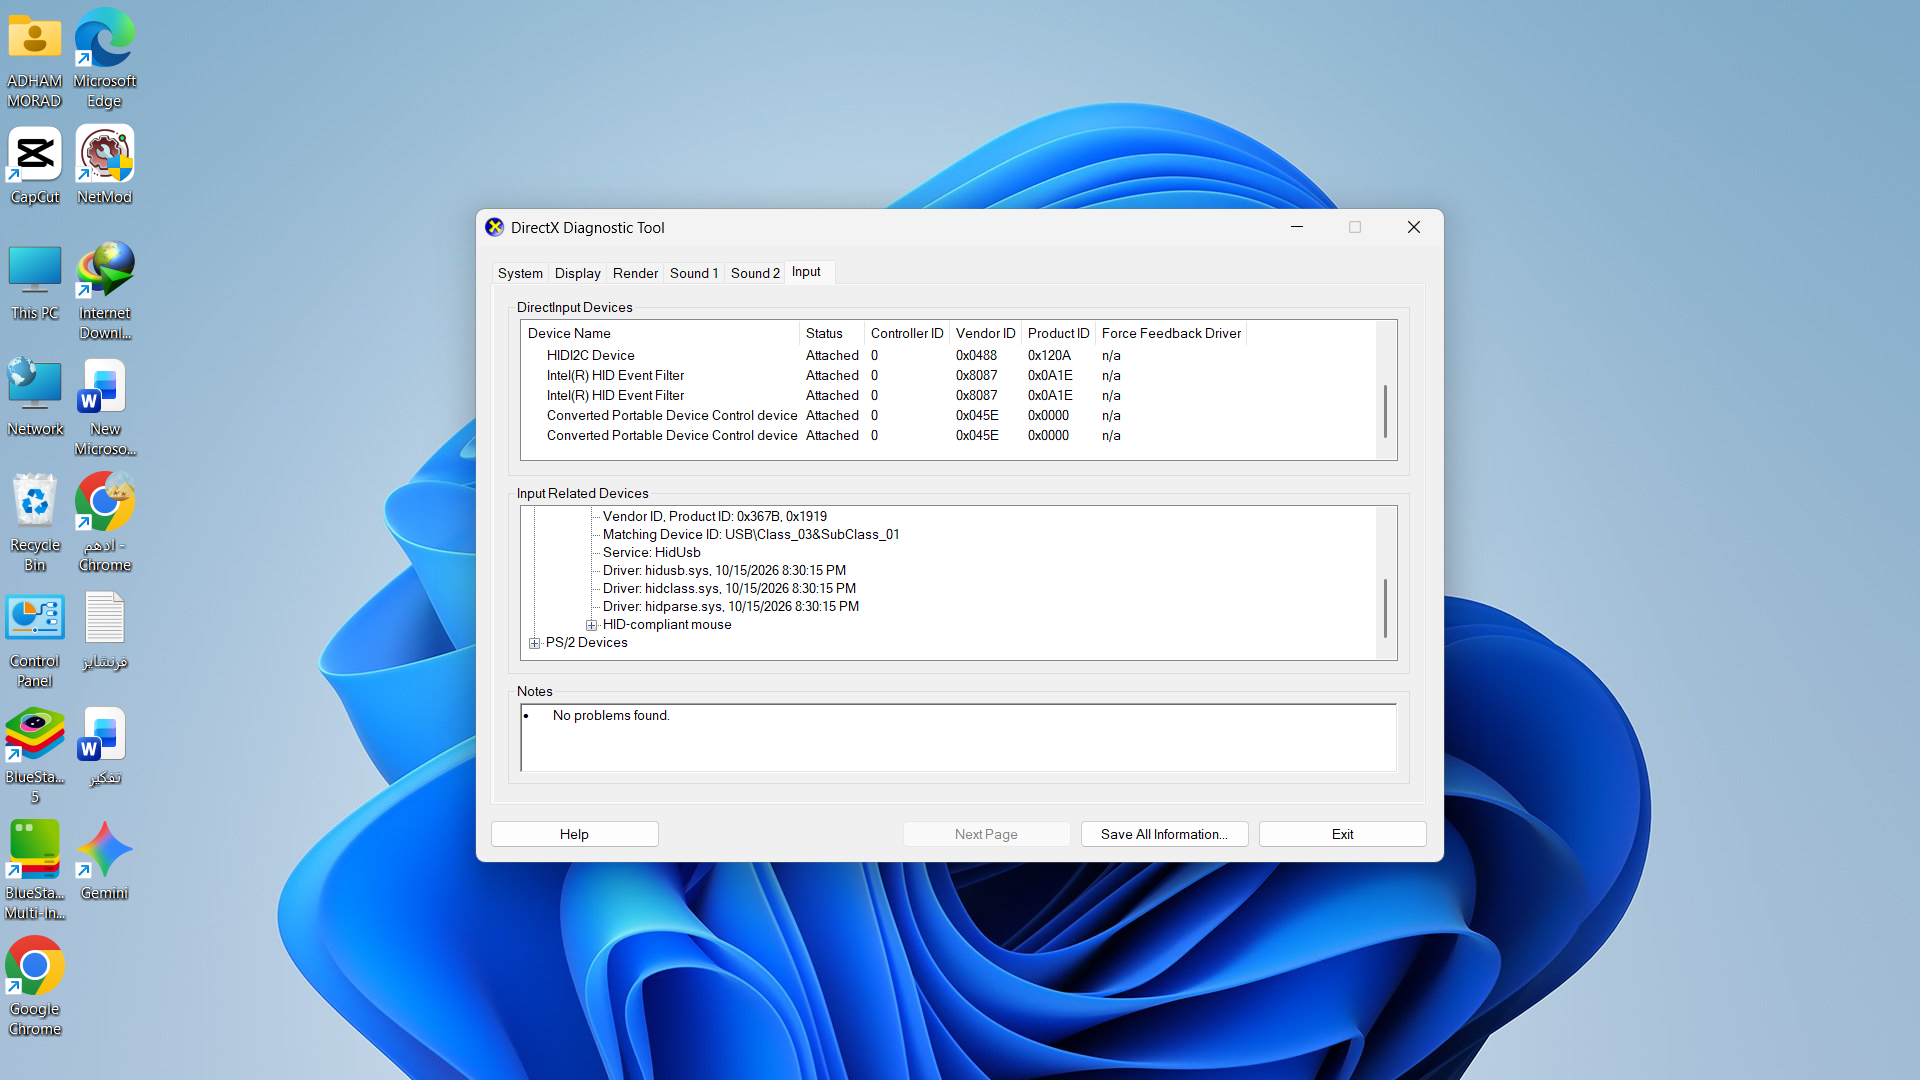Select the New Microsoft Word document icon
This screenshot has width=1920, height=1080.
point(105,406)
